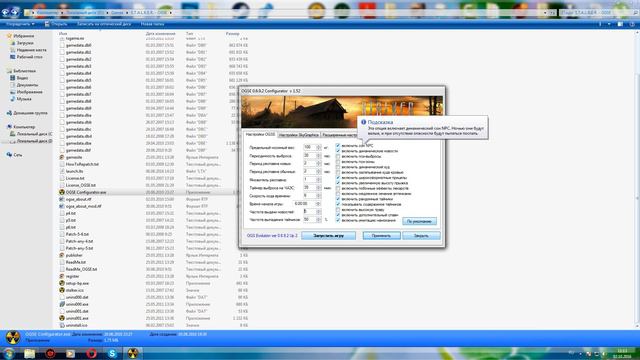The image size is (640, 360).
Task: Open Загрузки in the Explorer sidebar
Action: click(x=25, y=43)
